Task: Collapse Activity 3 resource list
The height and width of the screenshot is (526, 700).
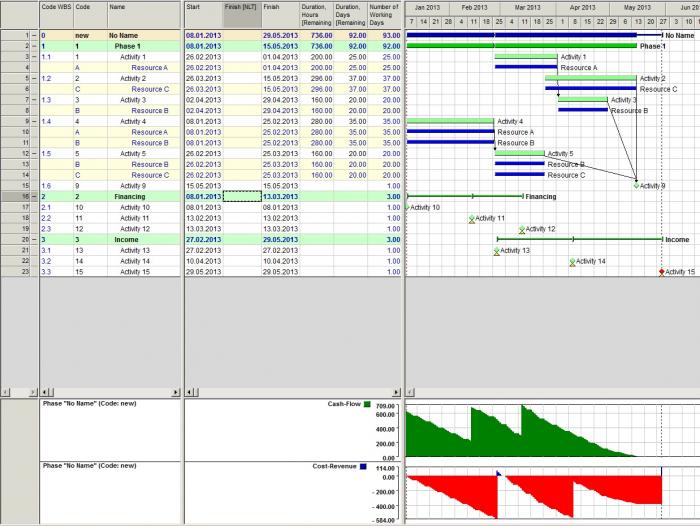Action: (x=34, y=100)
